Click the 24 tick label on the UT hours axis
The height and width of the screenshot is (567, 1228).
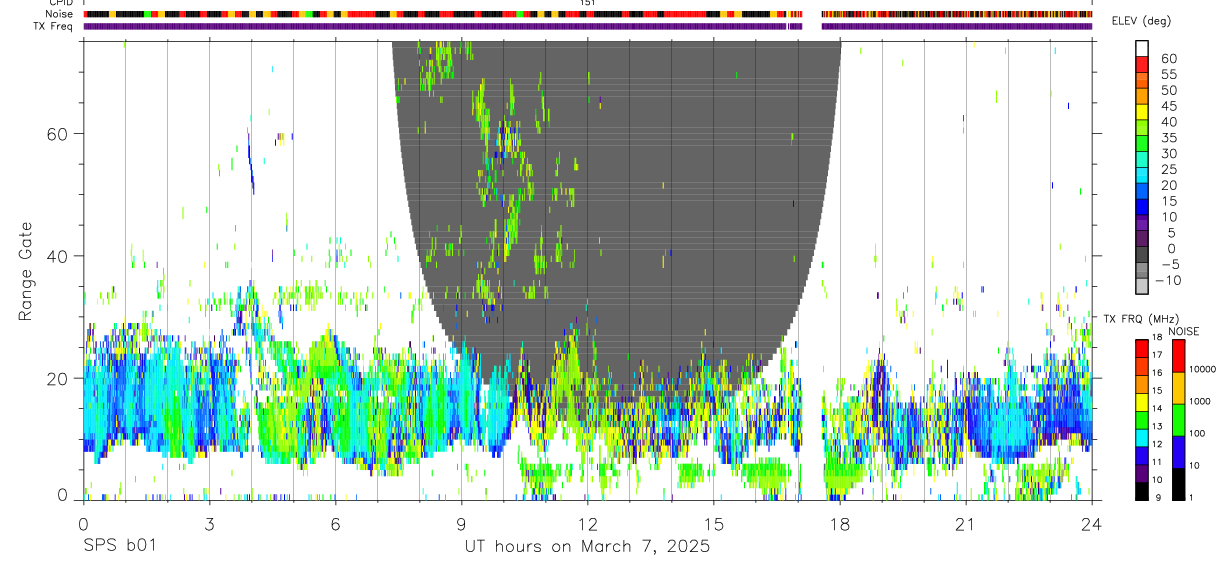click(1091, 523)
